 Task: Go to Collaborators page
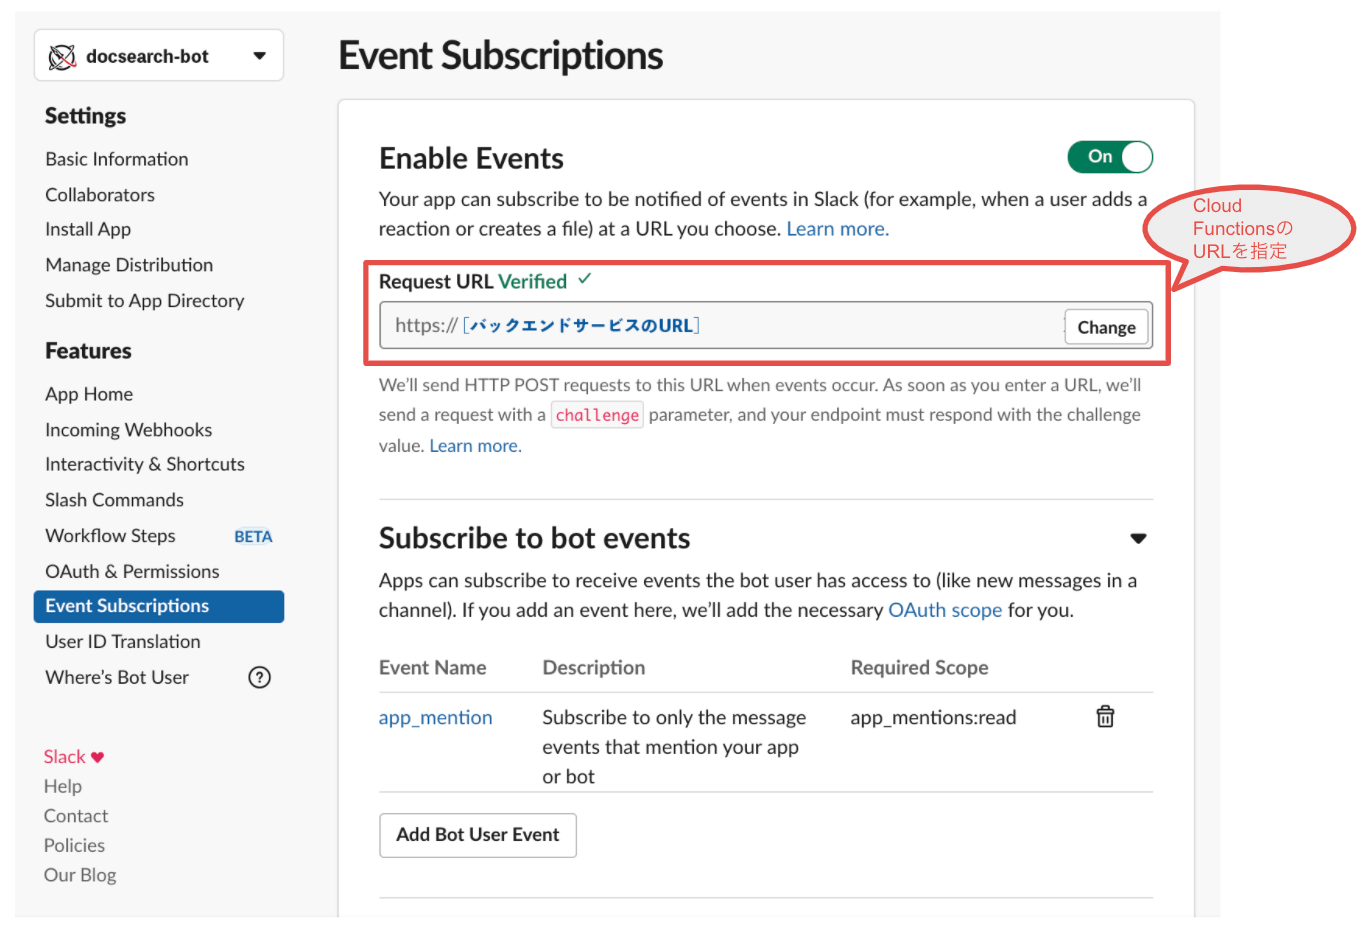(100, 195)
